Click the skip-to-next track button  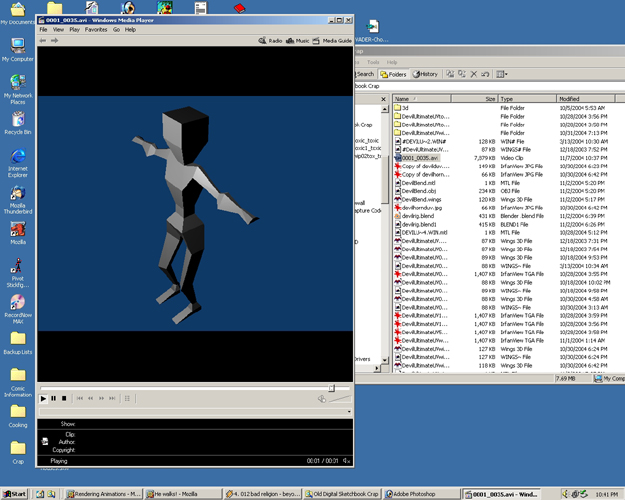pos(112,398)
